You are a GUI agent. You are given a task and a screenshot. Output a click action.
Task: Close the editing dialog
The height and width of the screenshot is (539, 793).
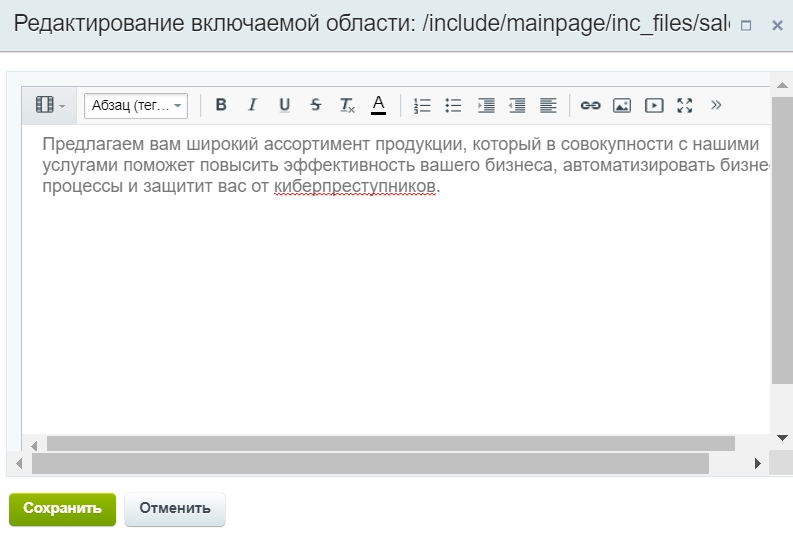point(777,25)
